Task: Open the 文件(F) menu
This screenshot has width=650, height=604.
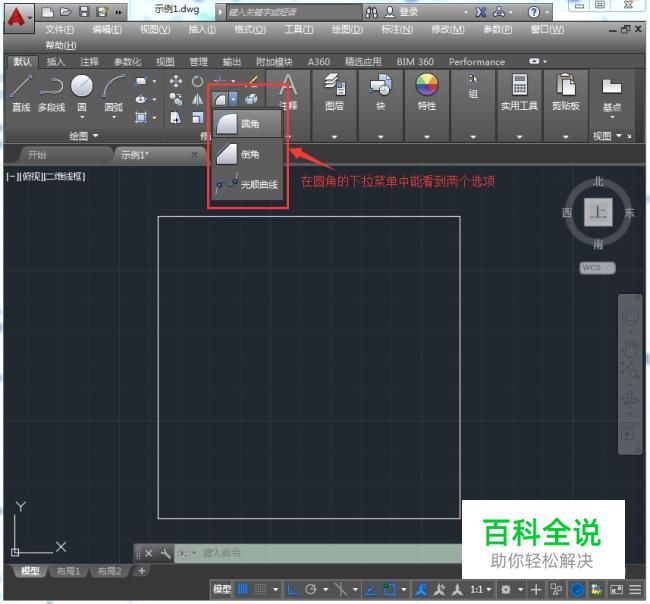Action: pos(60,29)
